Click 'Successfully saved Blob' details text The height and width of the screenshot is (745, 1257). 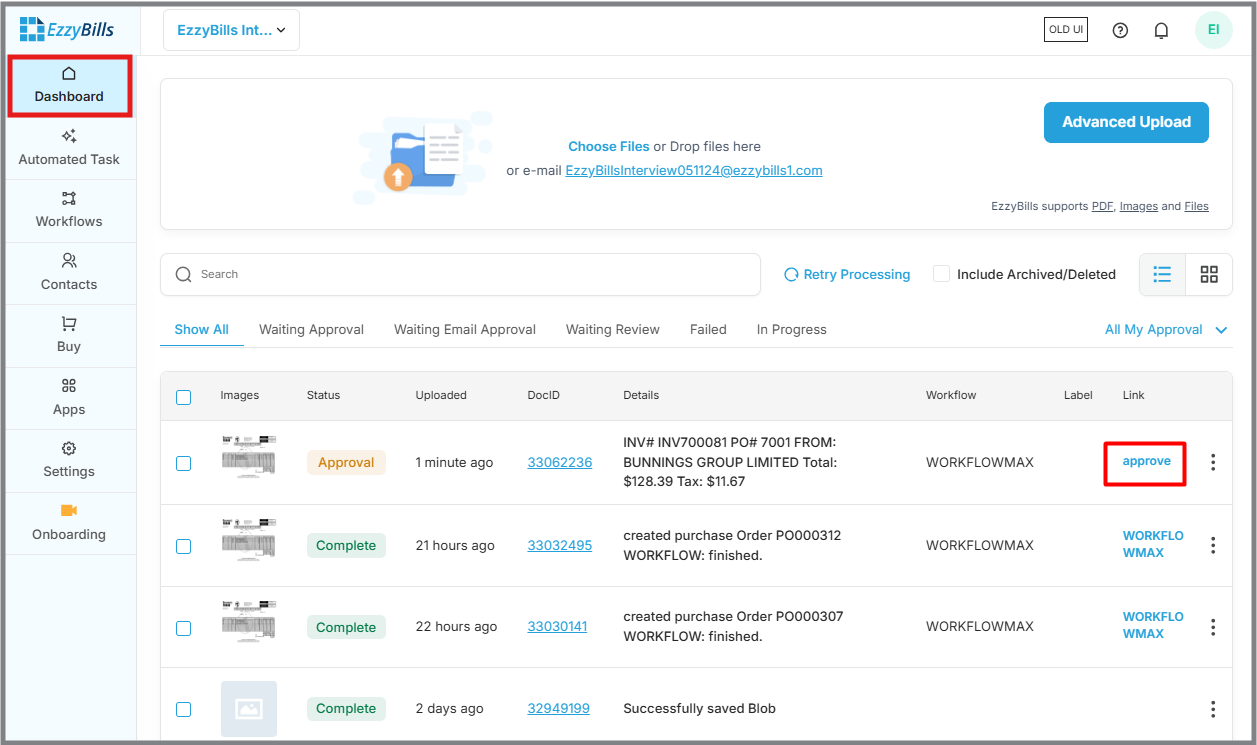tap(699, 708)
